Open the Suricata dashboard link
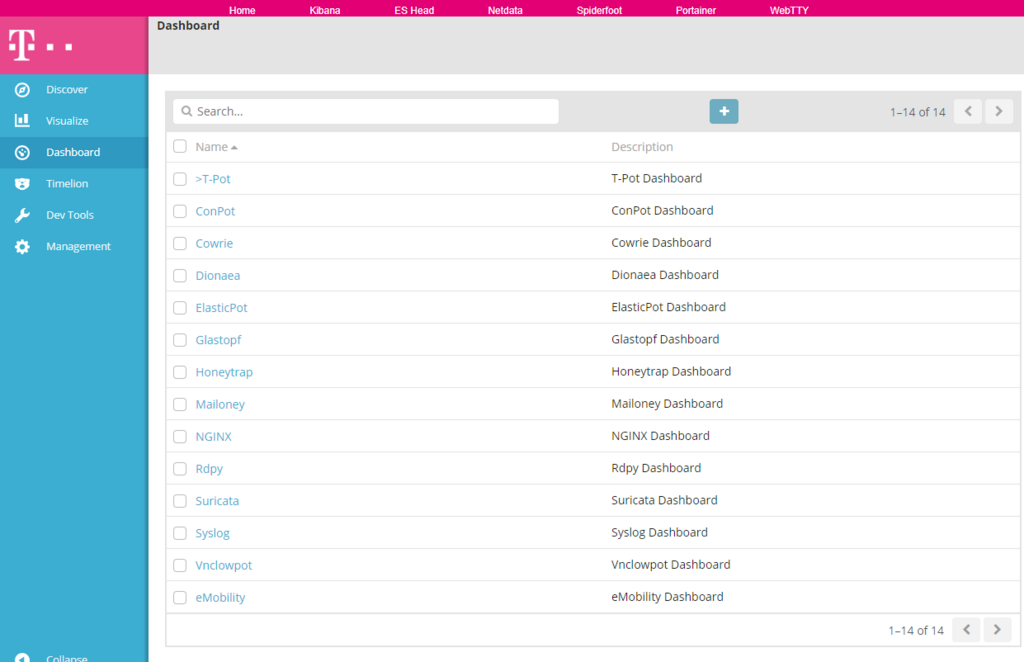This screenshot has width=1024, height=662. [217, 501]
